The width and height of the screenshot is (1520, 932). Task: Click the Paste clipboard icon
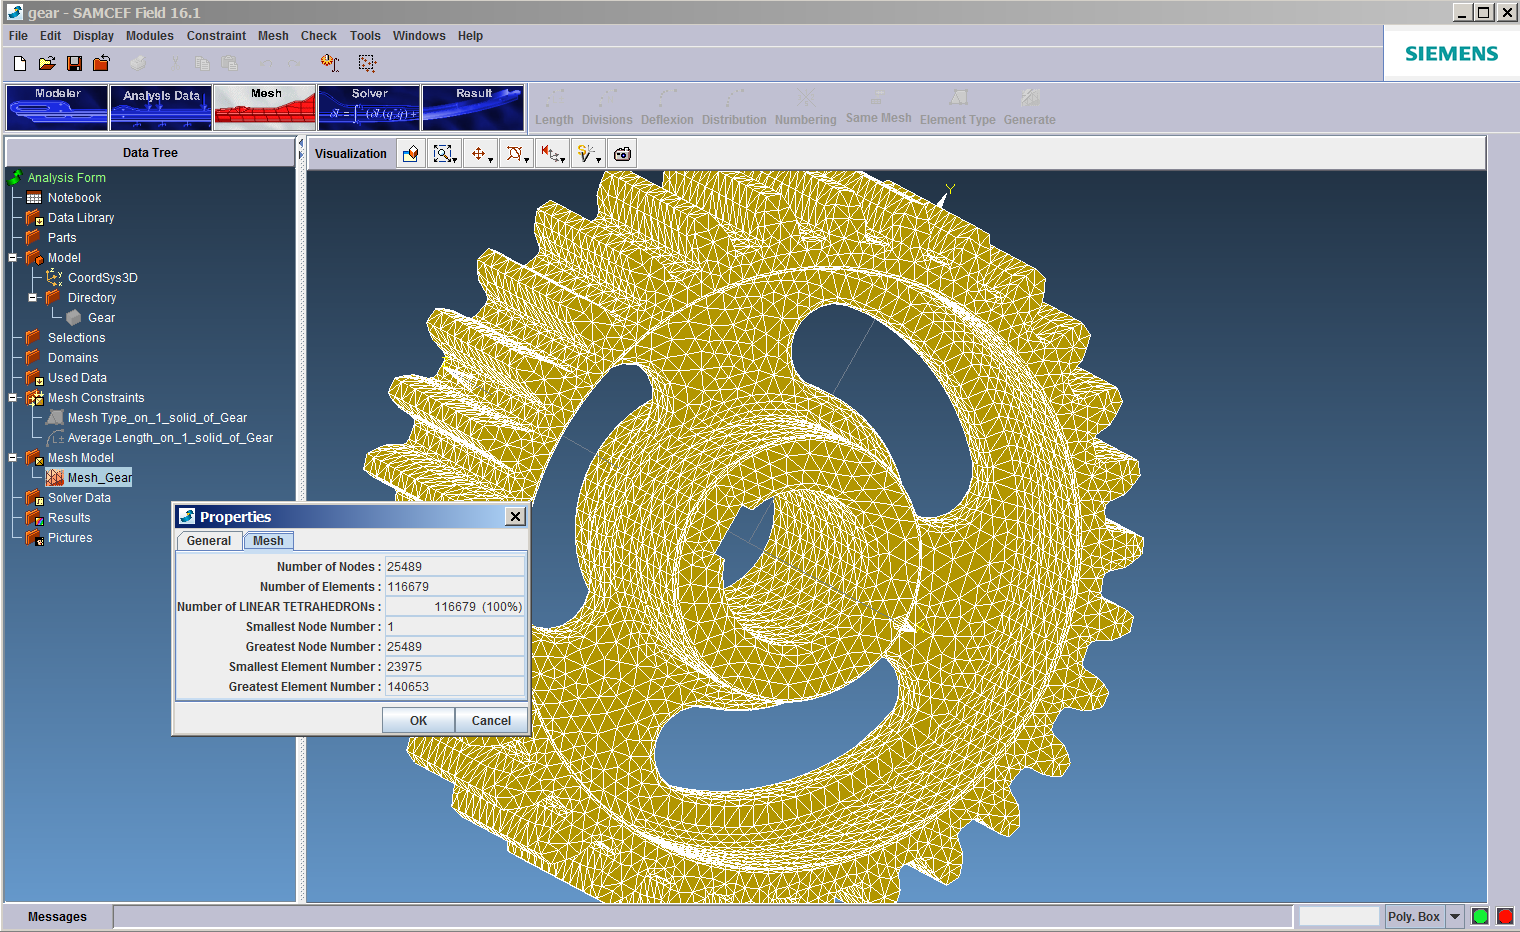tap(230, 63)
